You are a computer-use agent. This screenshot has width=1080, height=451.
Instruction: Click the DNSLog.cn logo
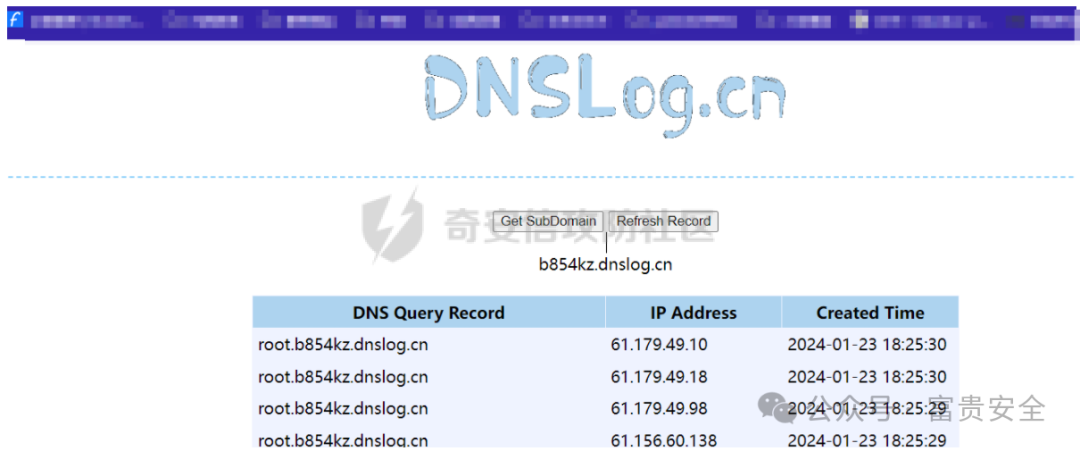(x=604, y=96)
